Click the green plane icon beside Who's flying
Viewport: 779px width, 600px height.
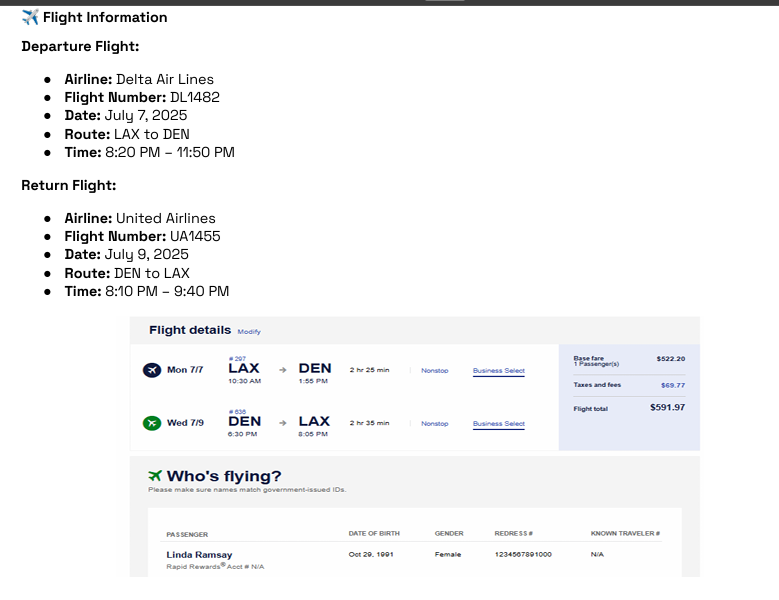coord(154,476)
